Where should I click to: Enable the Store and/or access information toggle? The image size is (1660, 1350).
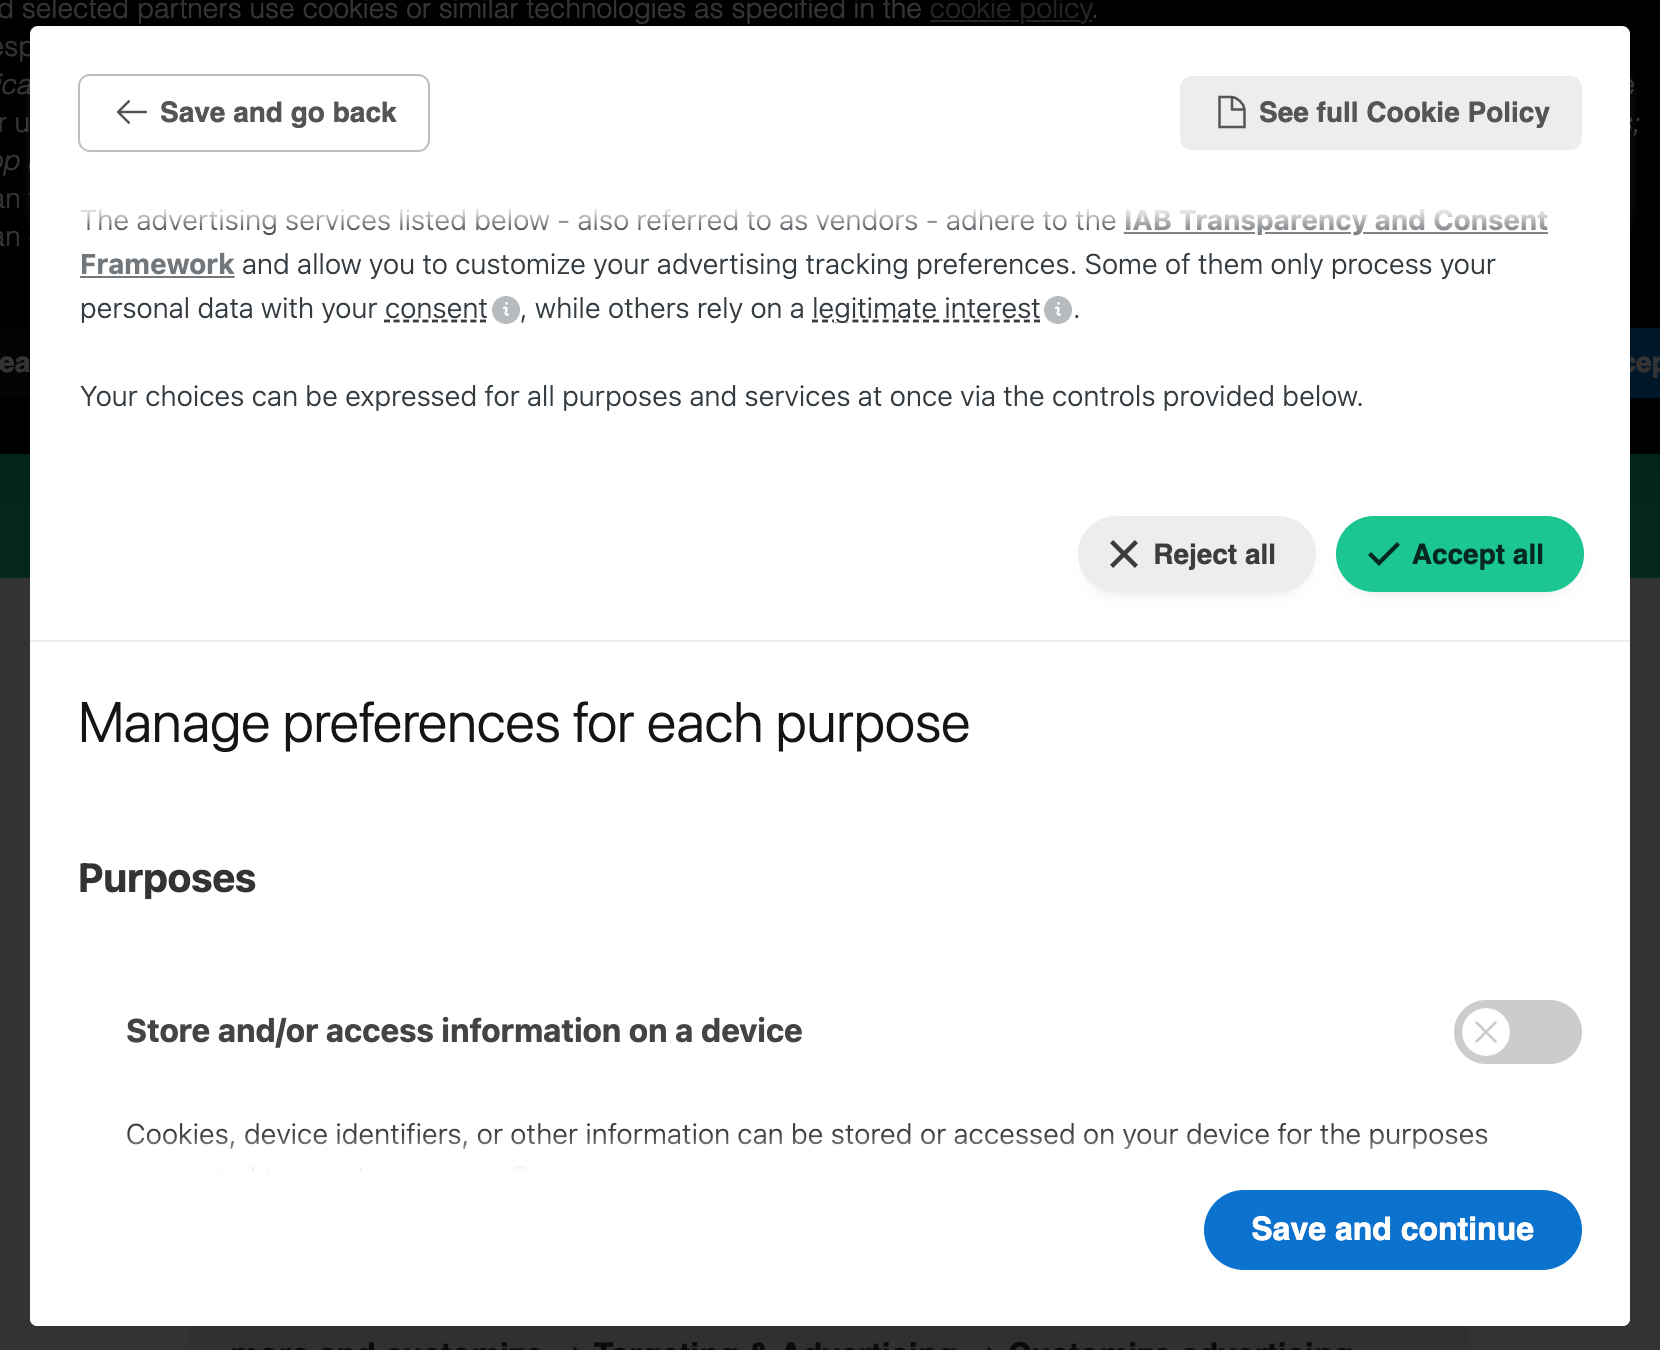(1517, 1032)
